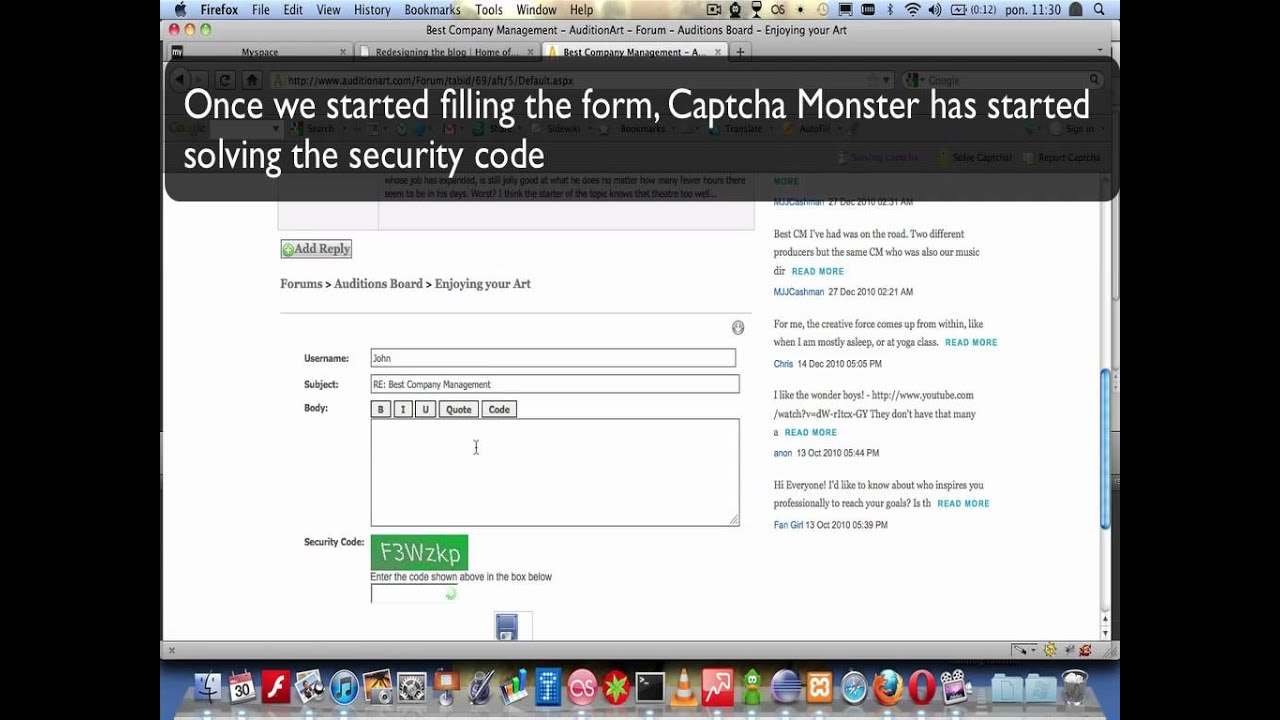Viewport: 1280px width, 720px height.
Task: Click inside the Body text area
Action: coord(555,472)
